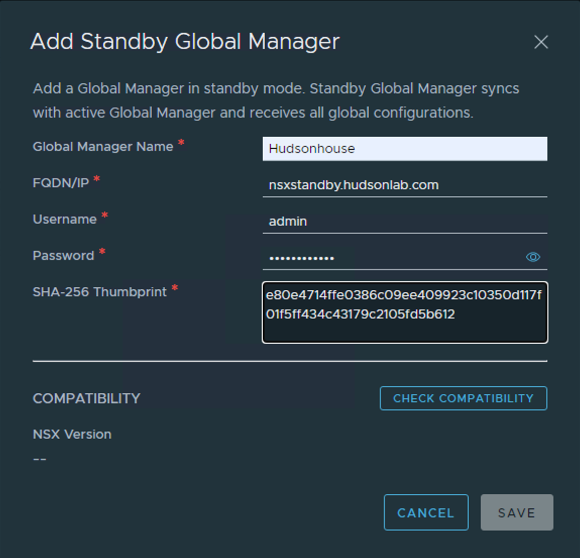Viewport: 580px width, 558px height.
Task: Run the Check Compatibility button
Action: tap(463, 398)
